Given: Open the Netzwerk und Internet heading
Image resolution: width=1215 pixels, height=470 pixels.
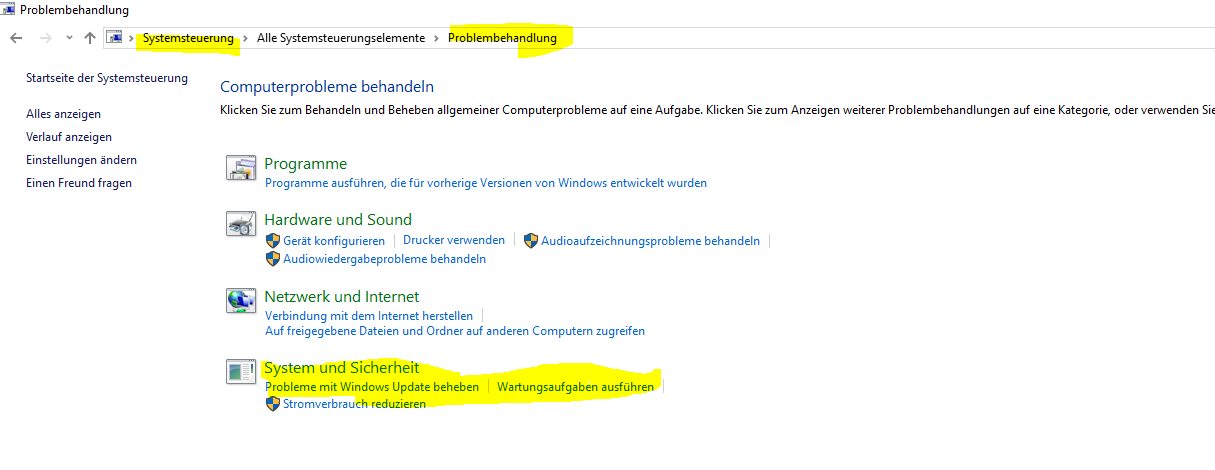Looking at the screenshot, I should tap(342, 297).
